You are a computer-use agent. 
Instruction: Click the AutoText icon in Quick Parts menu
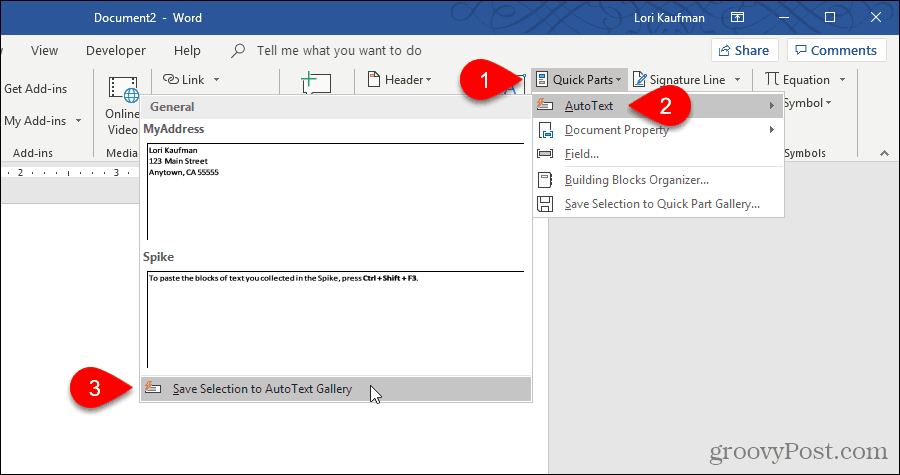click(x=544, y=106)
